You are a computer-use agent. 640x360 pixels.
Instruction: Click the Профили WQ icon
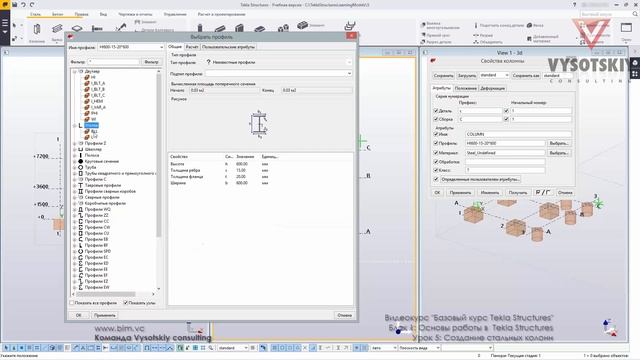pyautogui.click(x=81, y=209)
